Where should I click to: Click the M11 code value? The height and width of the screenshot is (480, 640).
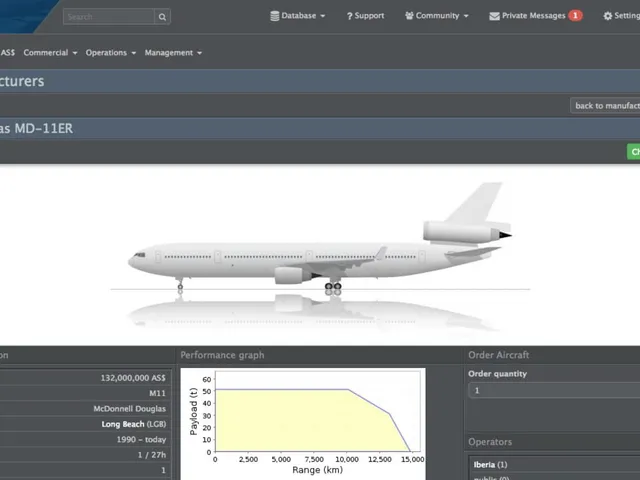click(x=158, y=393)
